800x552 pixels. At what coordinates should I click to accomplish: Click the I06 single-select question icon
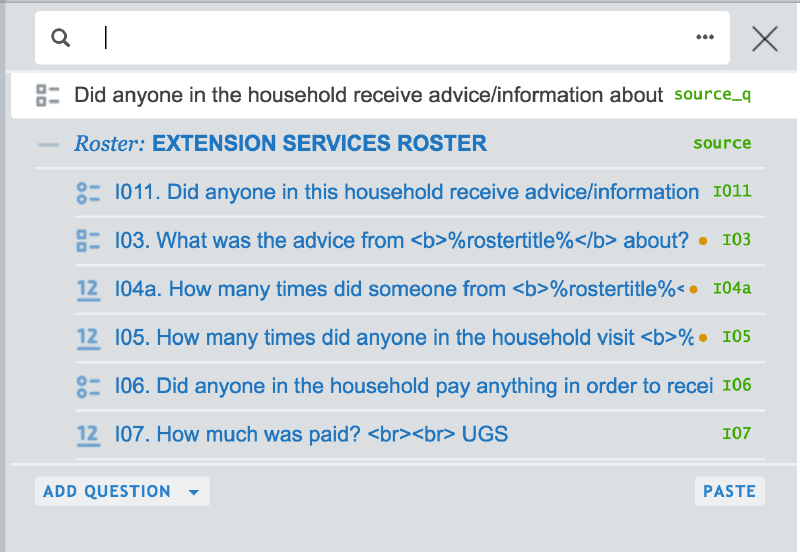(x=88, y=386)
